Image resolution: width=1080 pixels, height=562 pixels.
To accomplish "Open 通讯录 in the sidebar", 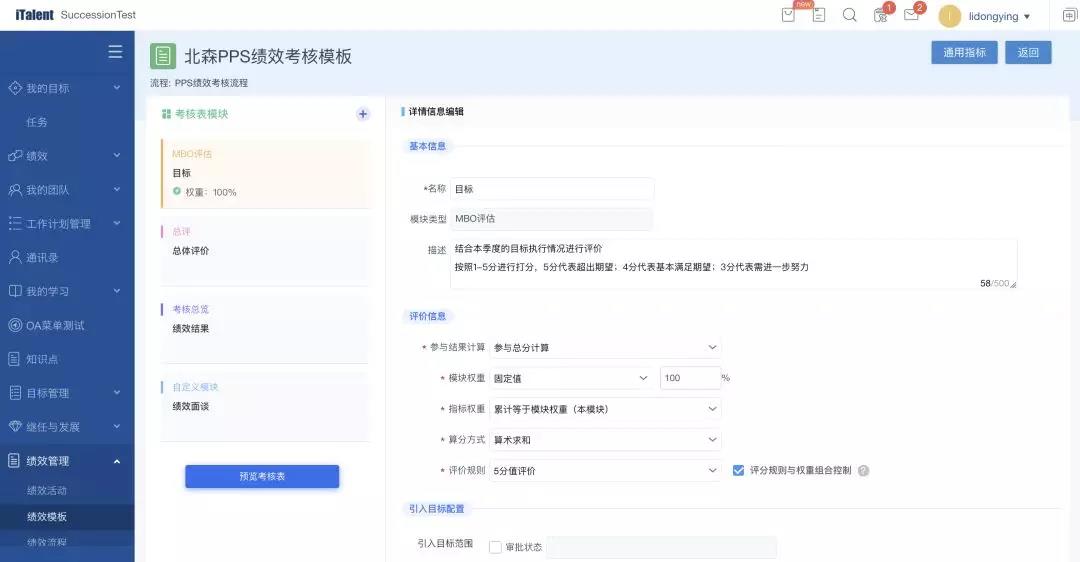I will coord(42,258).
